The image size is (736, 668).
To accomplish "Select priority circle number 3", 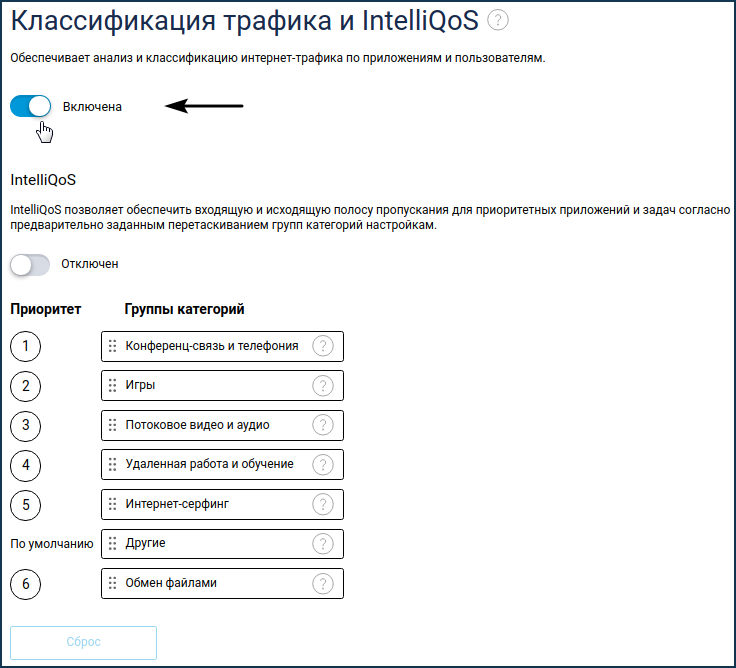I will 25,425.
